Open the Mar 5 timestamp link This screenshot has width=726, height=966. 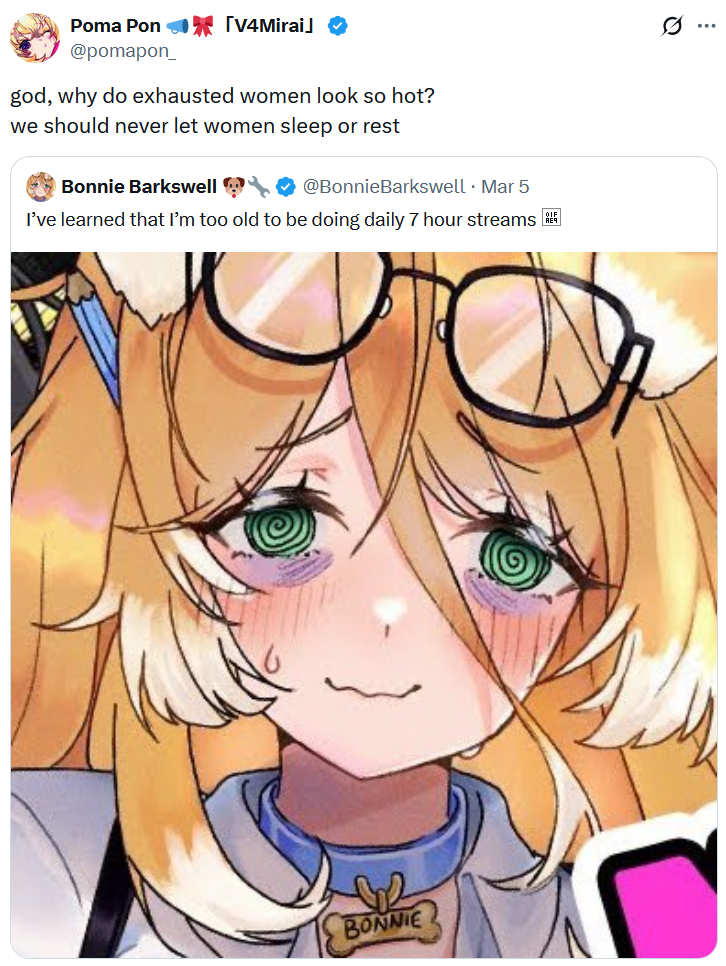point(505,187)
